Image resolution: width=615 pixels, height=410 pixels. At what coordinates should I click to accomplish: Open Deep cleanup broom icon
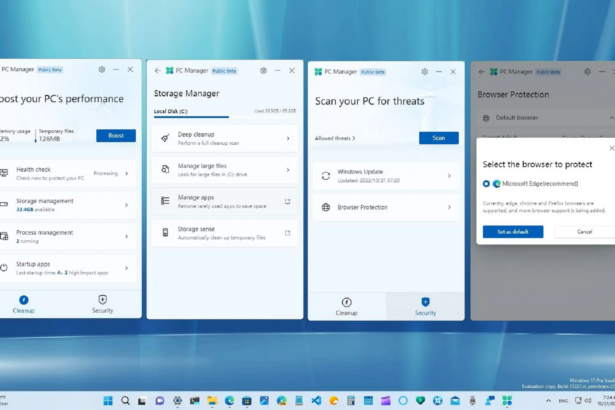coord(165,138)
